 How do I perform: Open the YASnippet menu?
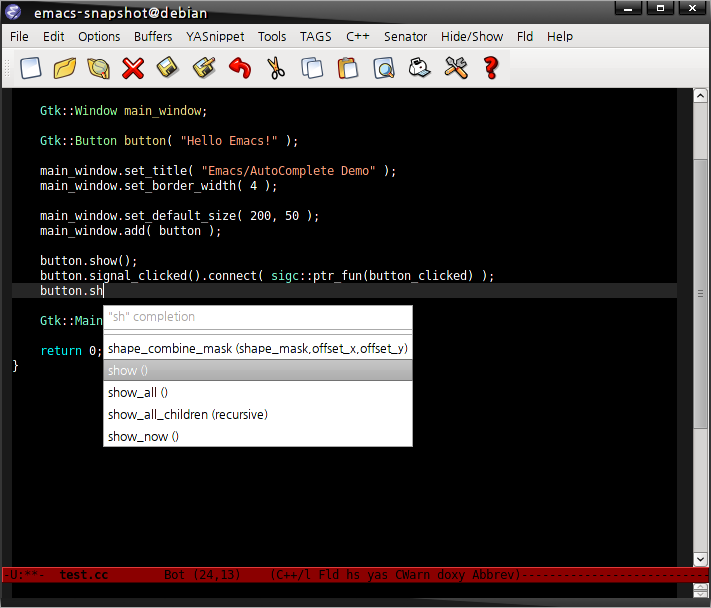pyautogui.click(x=215, y=36)
